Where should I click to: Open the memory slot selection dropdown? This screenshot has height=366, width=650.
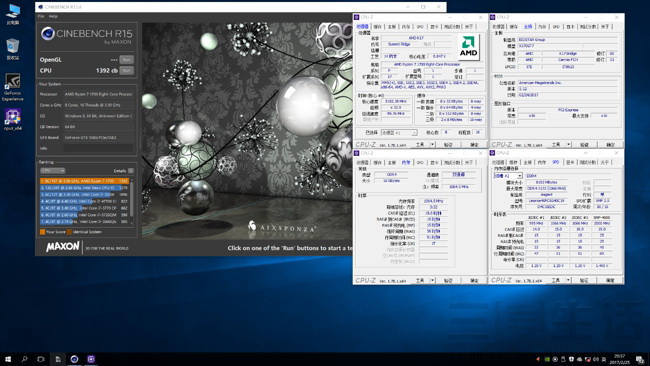click(x=508, y=176)
